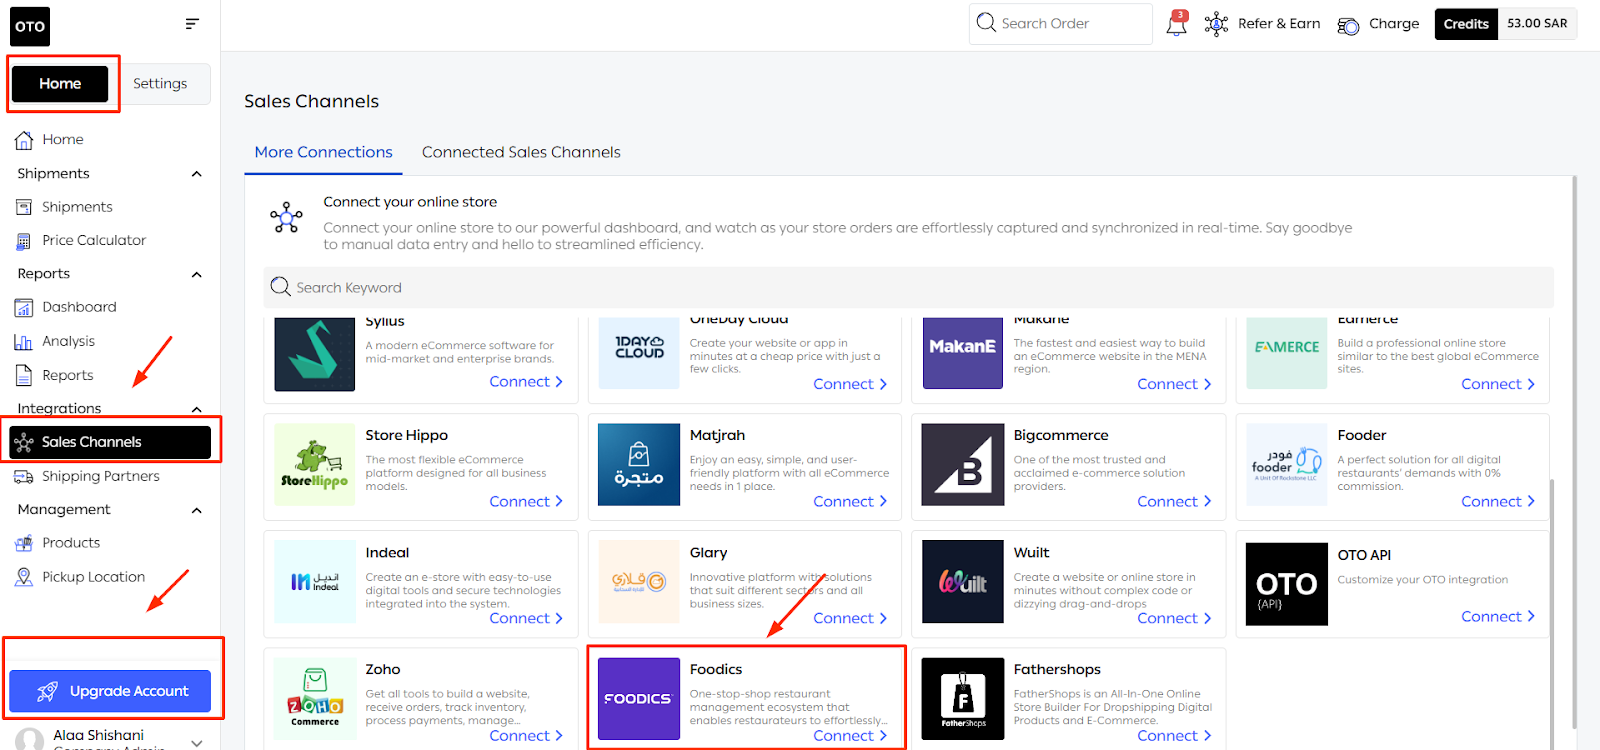
Task: Connect the Fooder channel
Action: 1498,501
